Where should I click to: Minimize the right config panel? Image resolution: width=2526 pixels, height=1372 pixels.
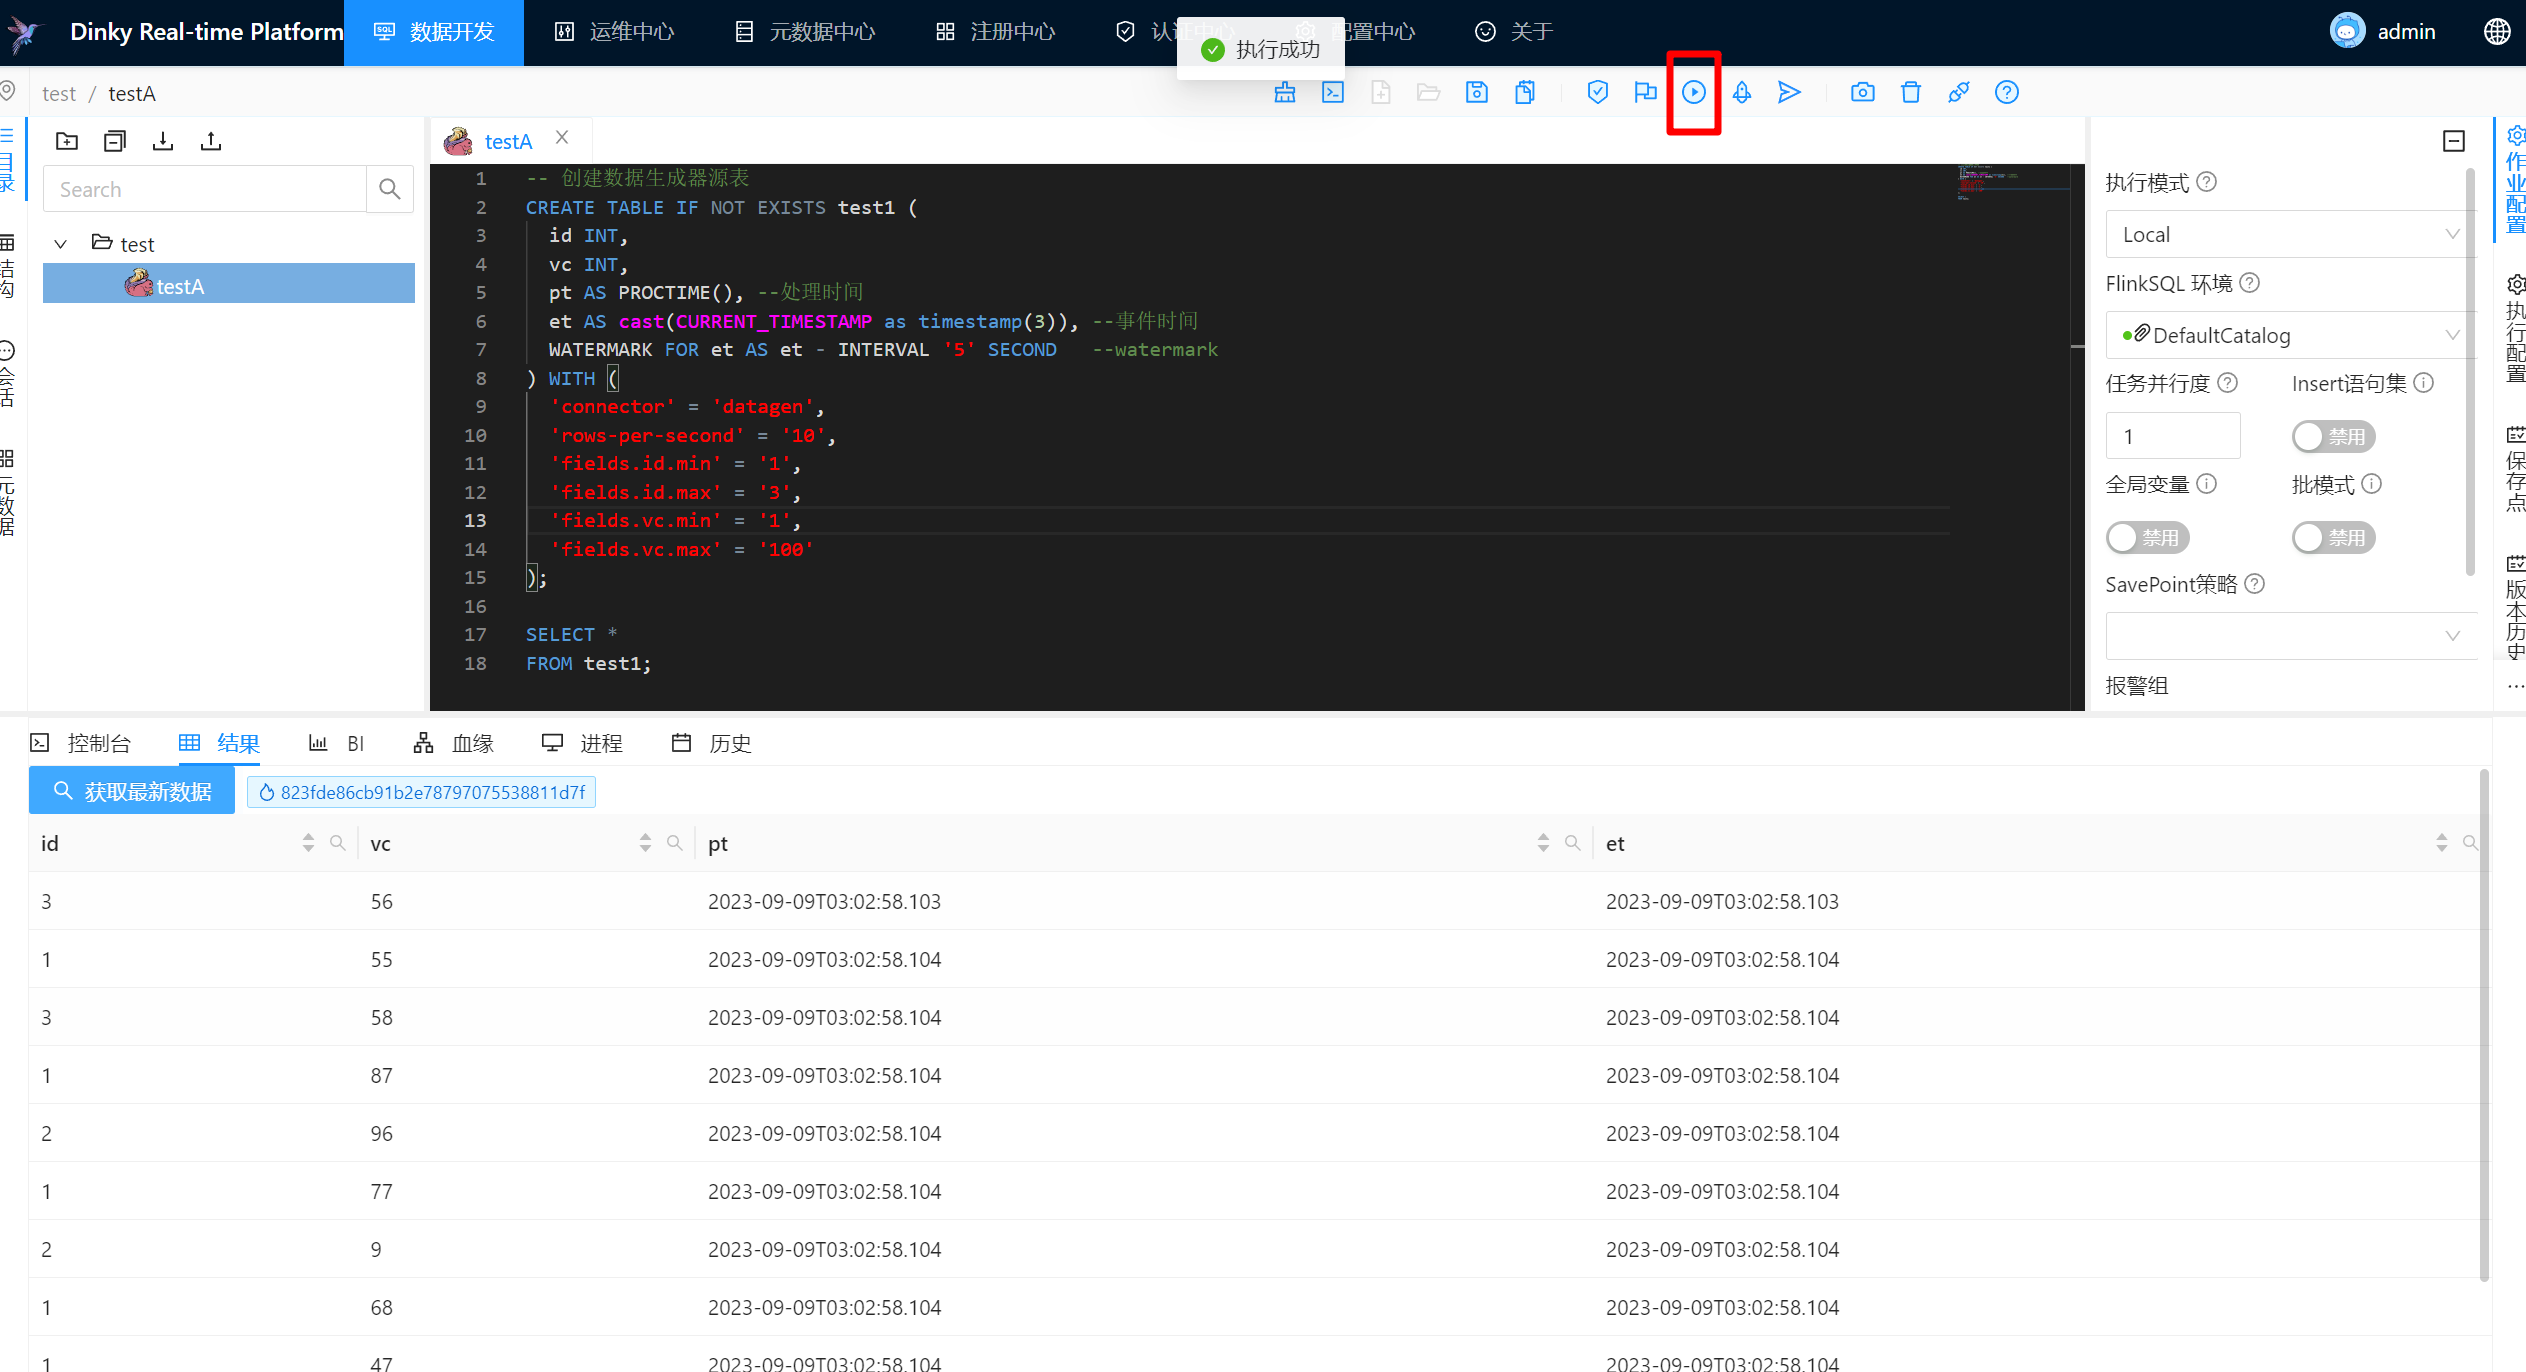tap(2454, 141)
